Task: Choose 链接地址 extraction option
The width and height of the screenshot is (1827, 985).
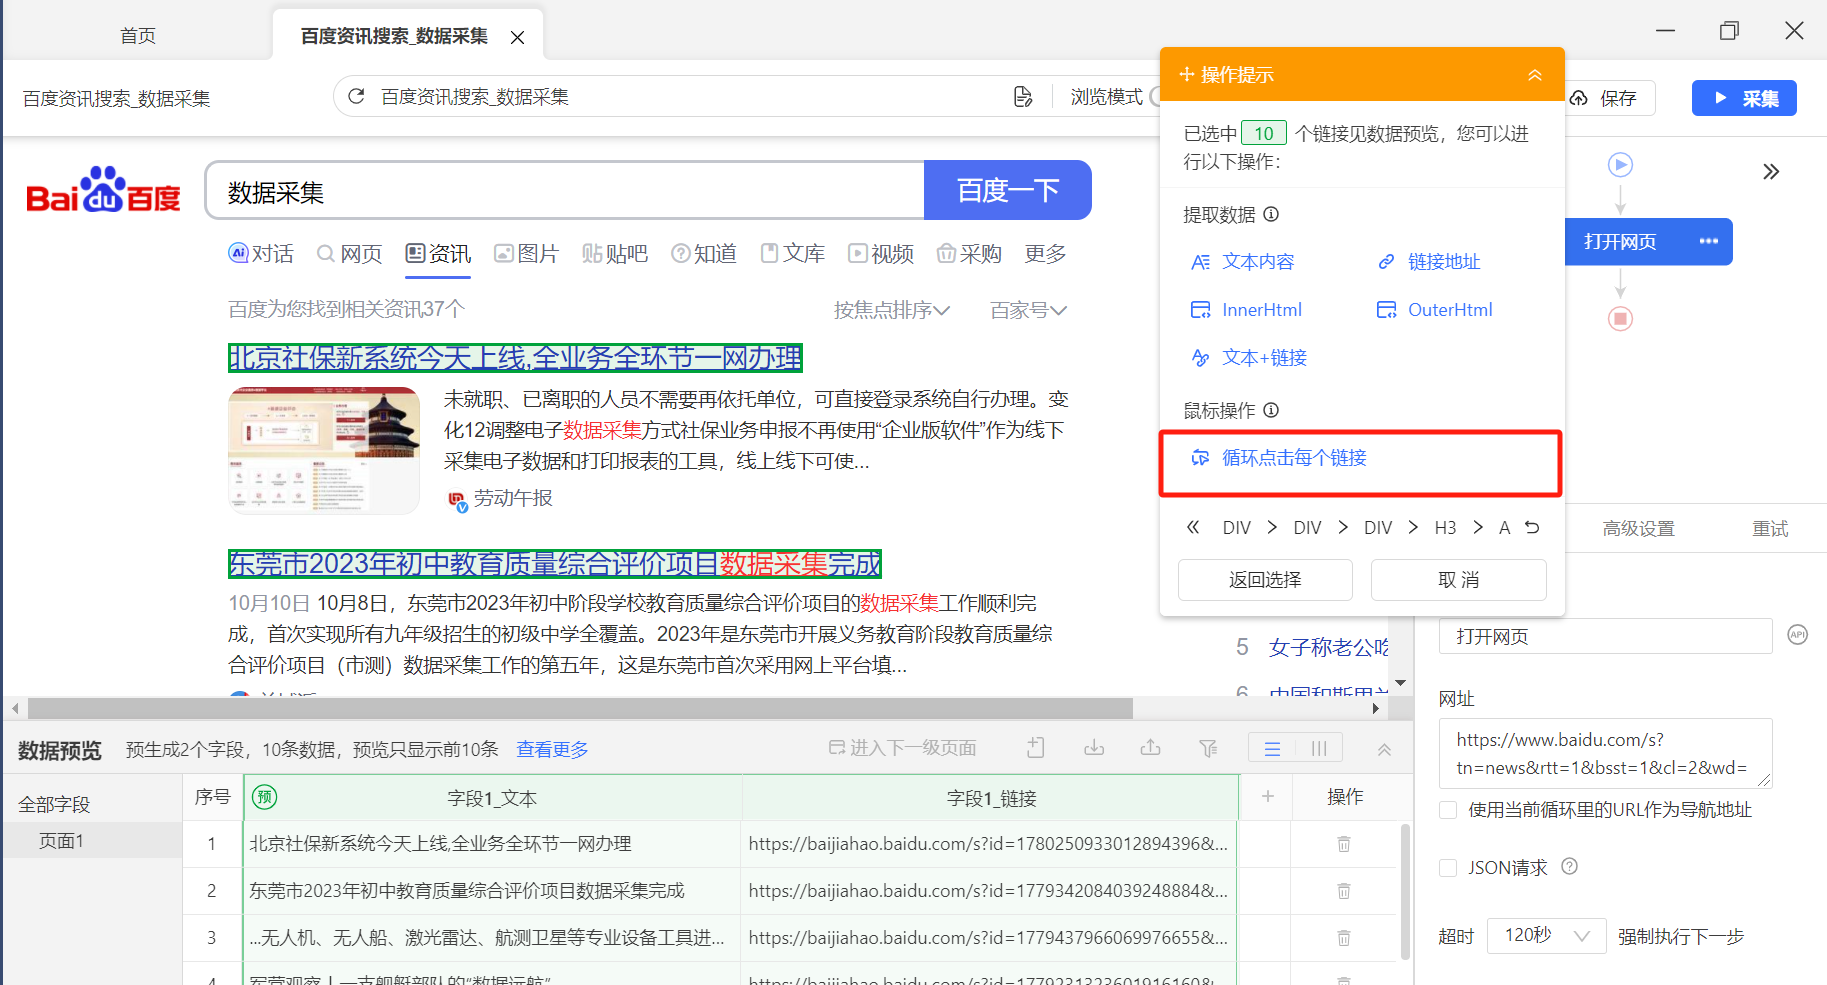Action: click(1429, 262)
